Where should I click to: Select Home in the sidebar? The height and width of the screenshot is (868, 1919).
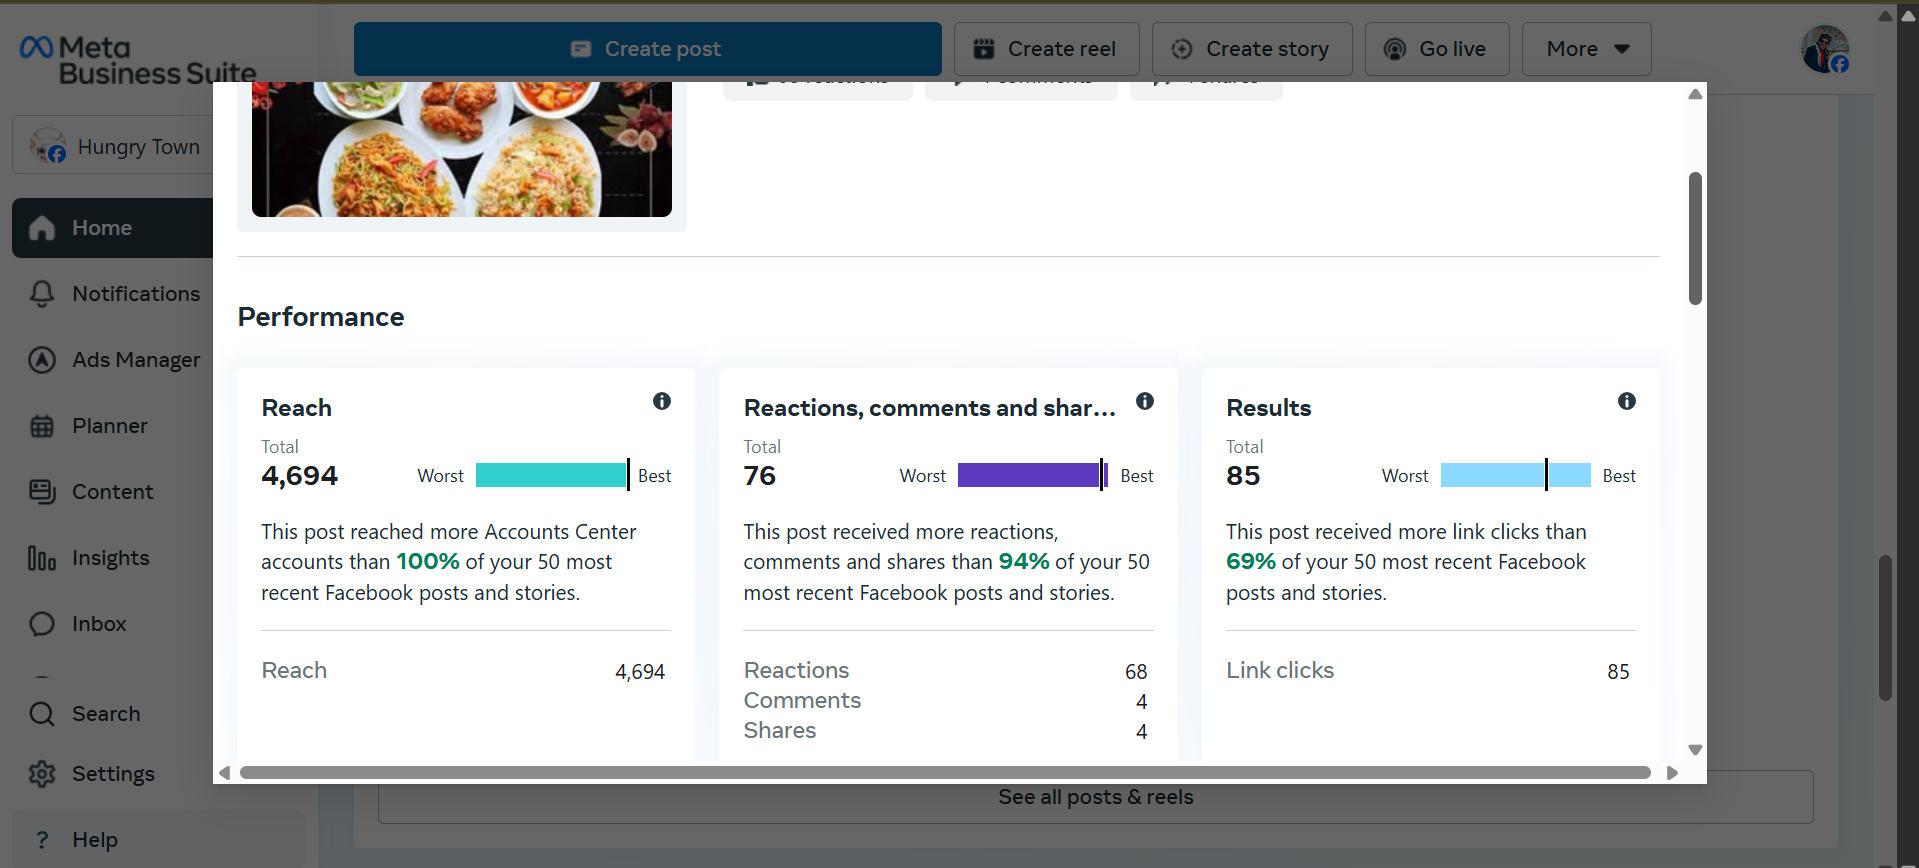[102, 228]
